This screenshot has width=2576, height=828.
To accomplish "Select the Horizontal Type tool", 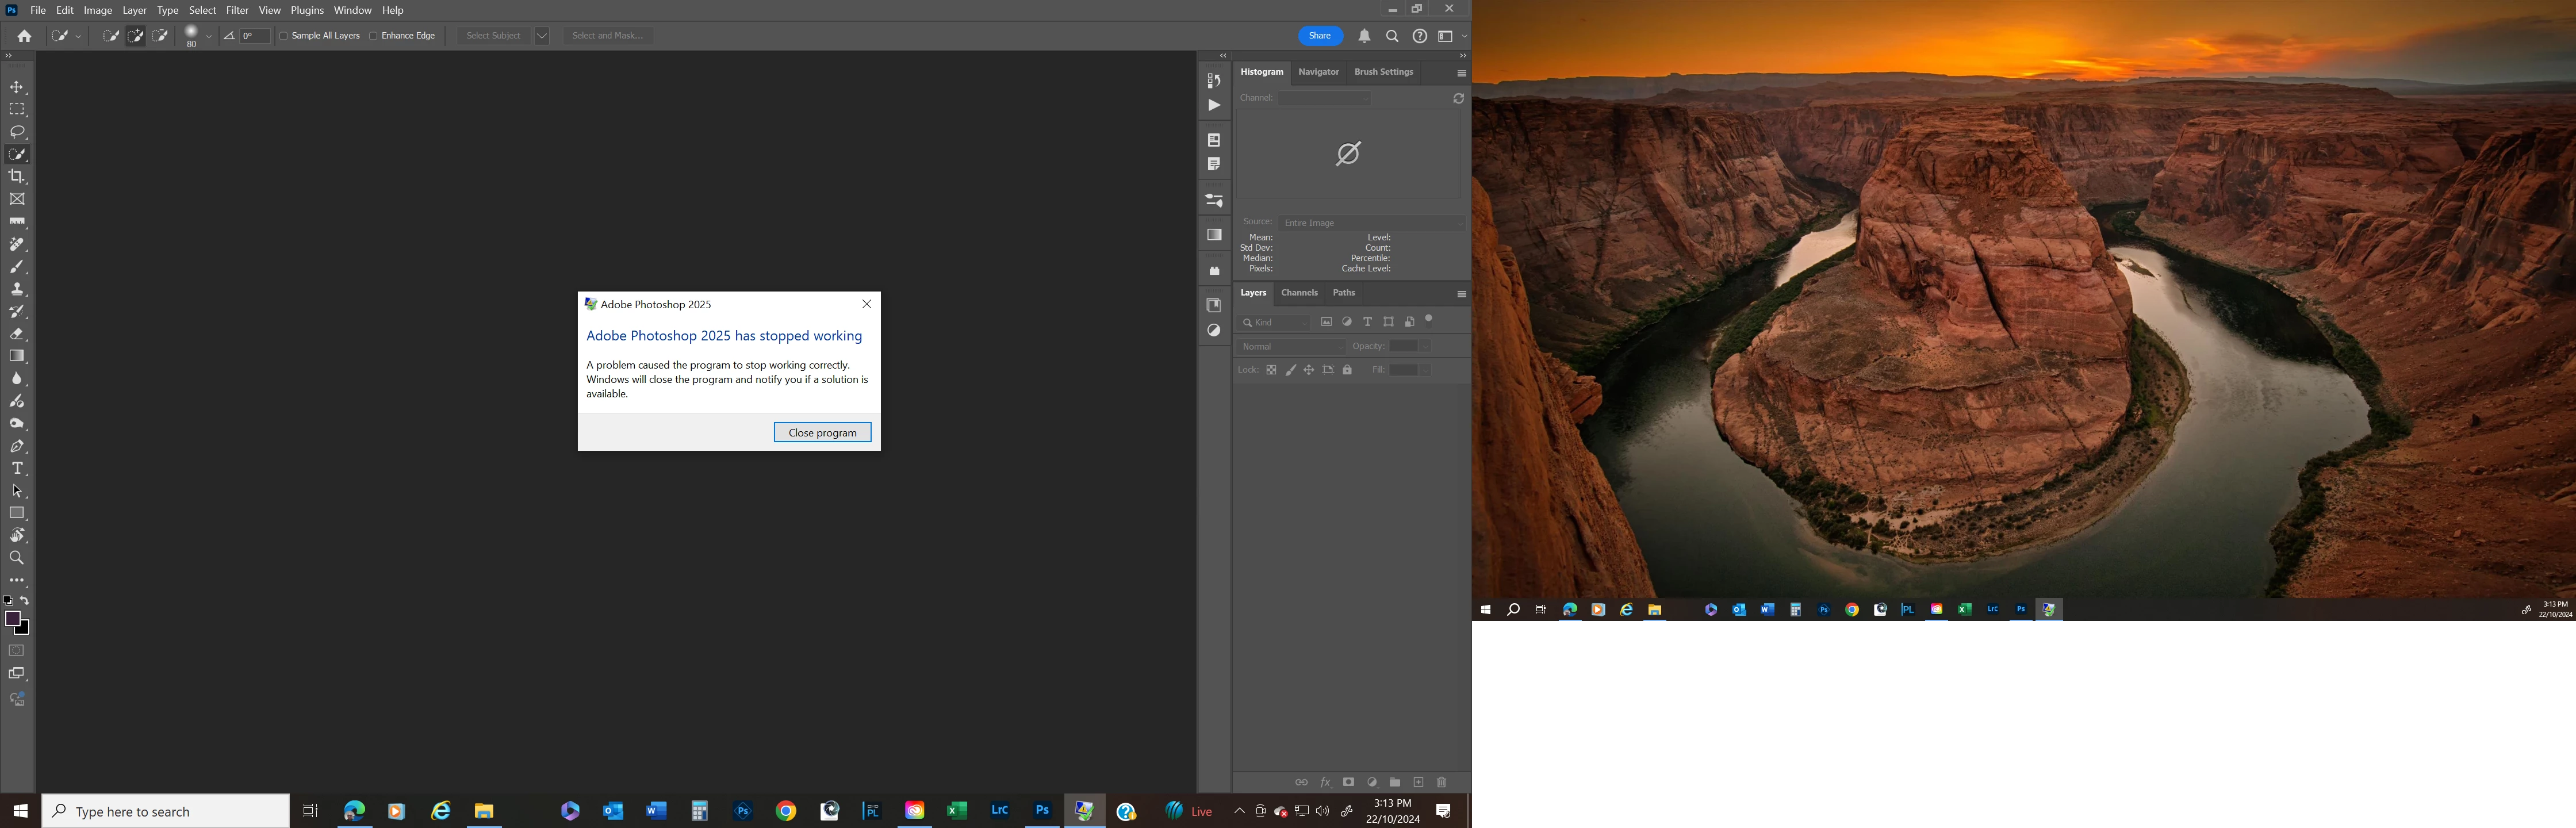I will [17, 469].
